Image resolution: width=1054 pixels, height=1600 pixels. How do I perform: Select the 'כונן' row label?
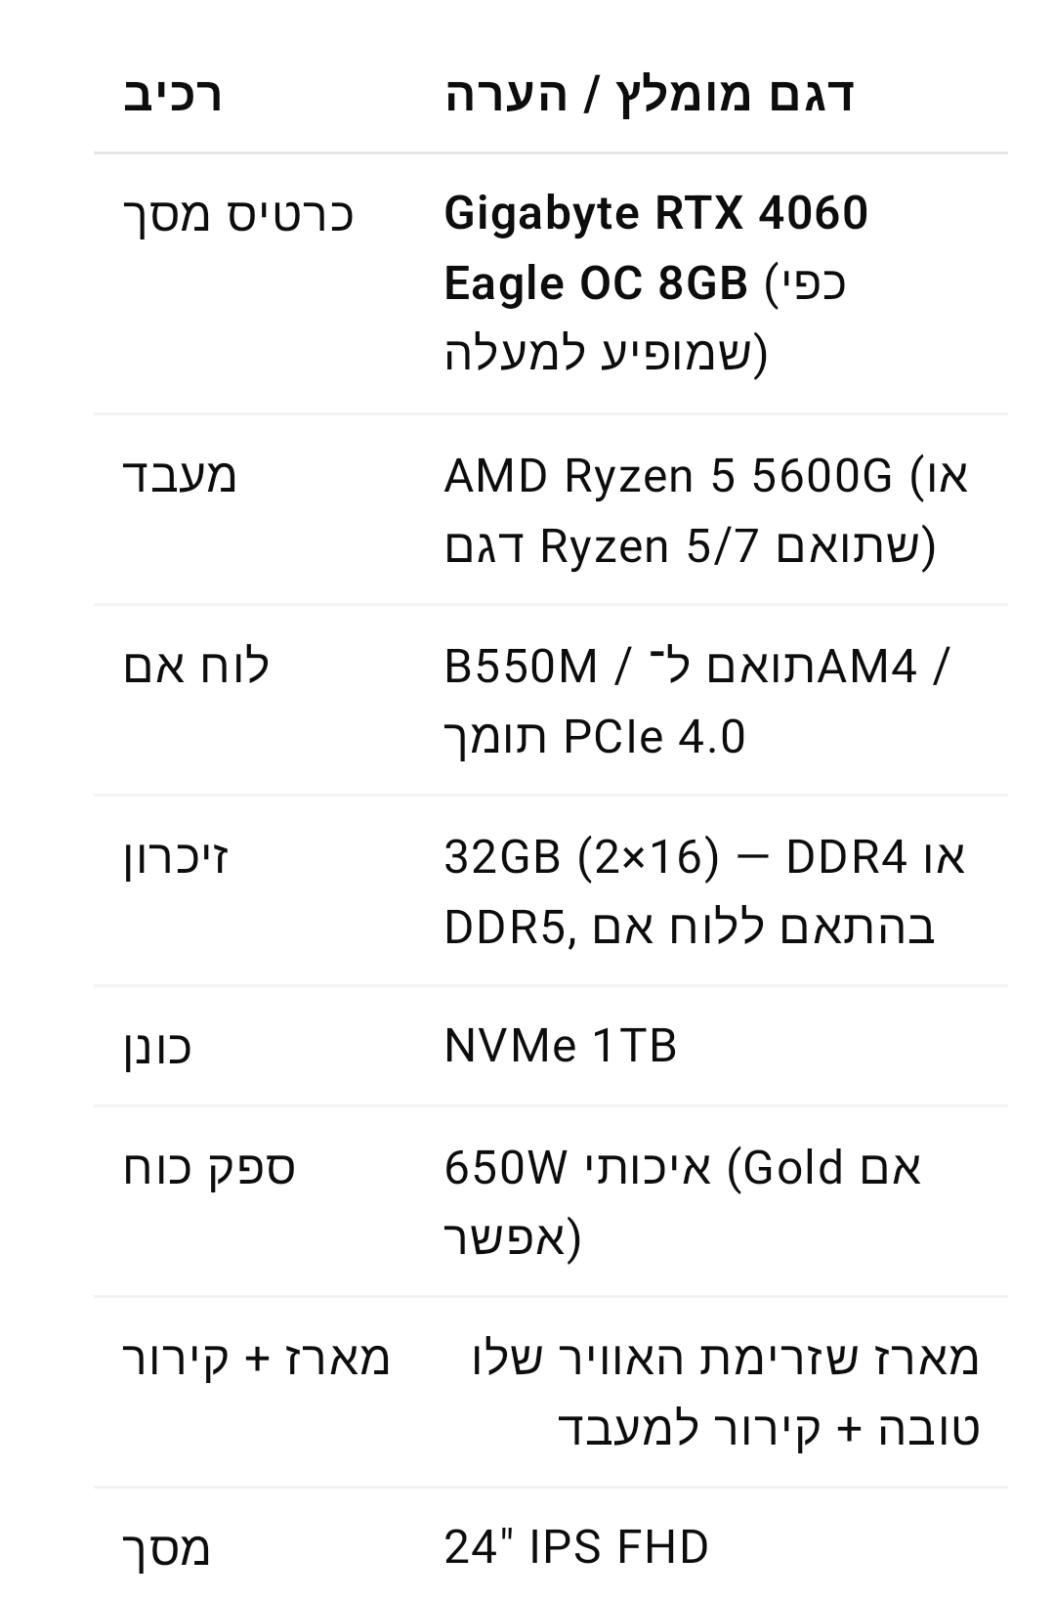coord(157,1047)
